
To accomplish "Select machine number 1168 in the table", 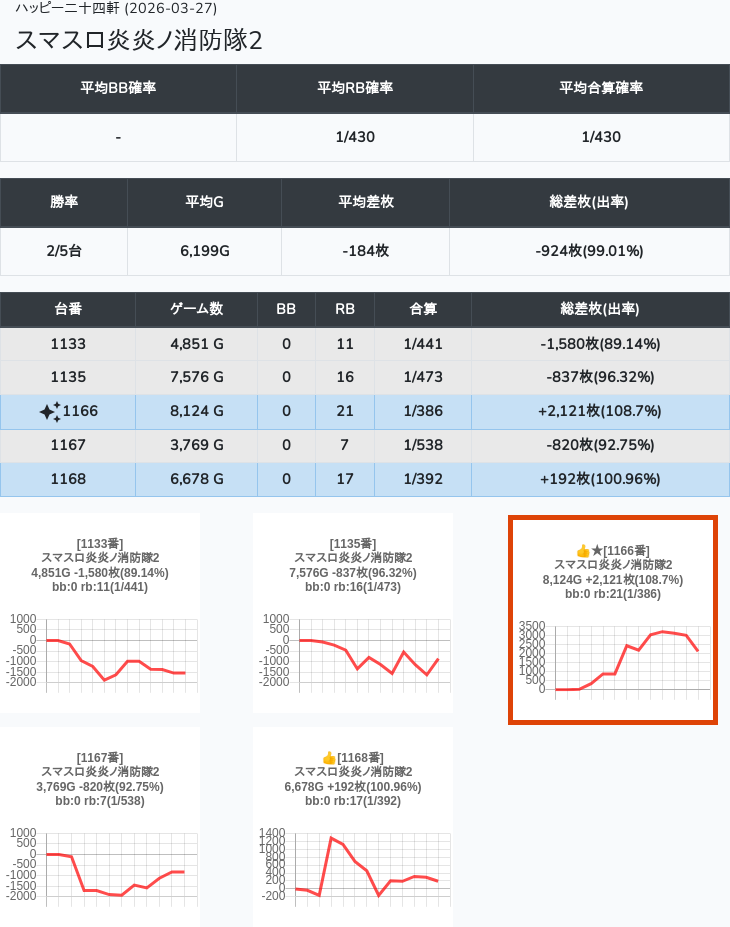I will click(68, 479).
